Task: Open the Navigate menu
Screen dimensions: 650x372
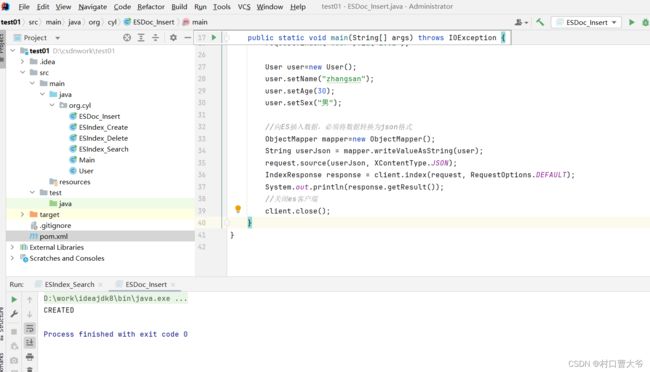Action: tap(92, 7)
